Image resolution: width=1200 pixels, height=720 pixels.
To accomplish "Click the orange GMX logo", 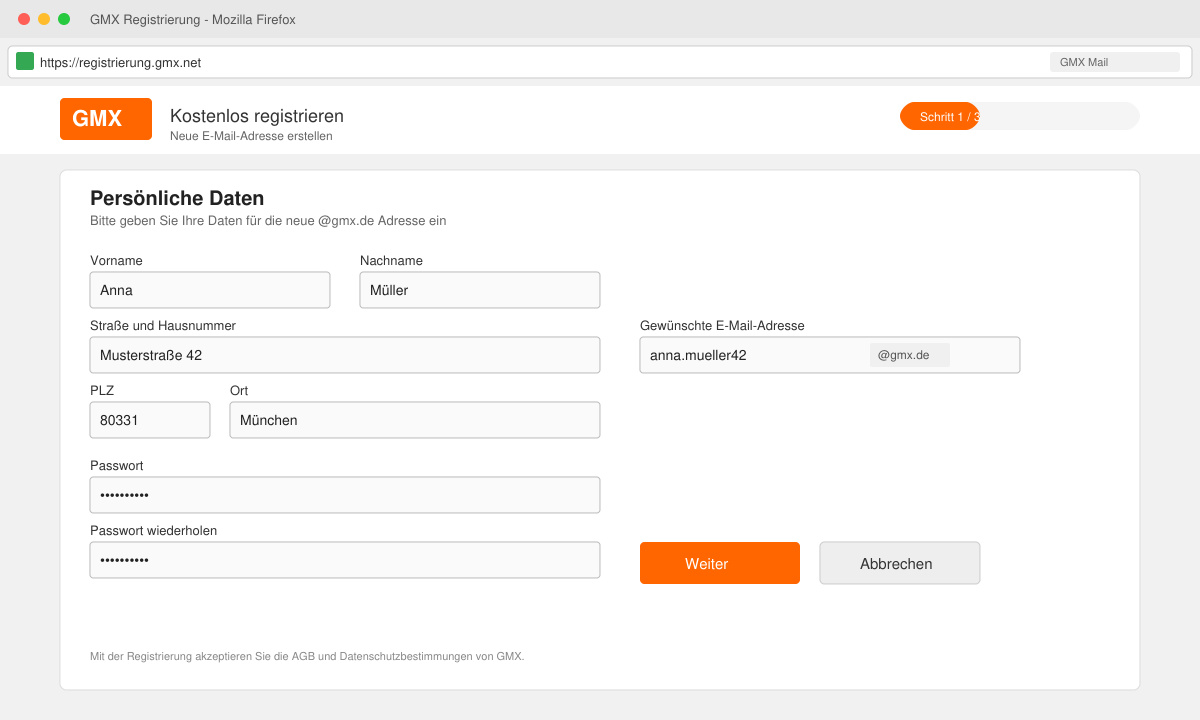I will pos(106,119).
